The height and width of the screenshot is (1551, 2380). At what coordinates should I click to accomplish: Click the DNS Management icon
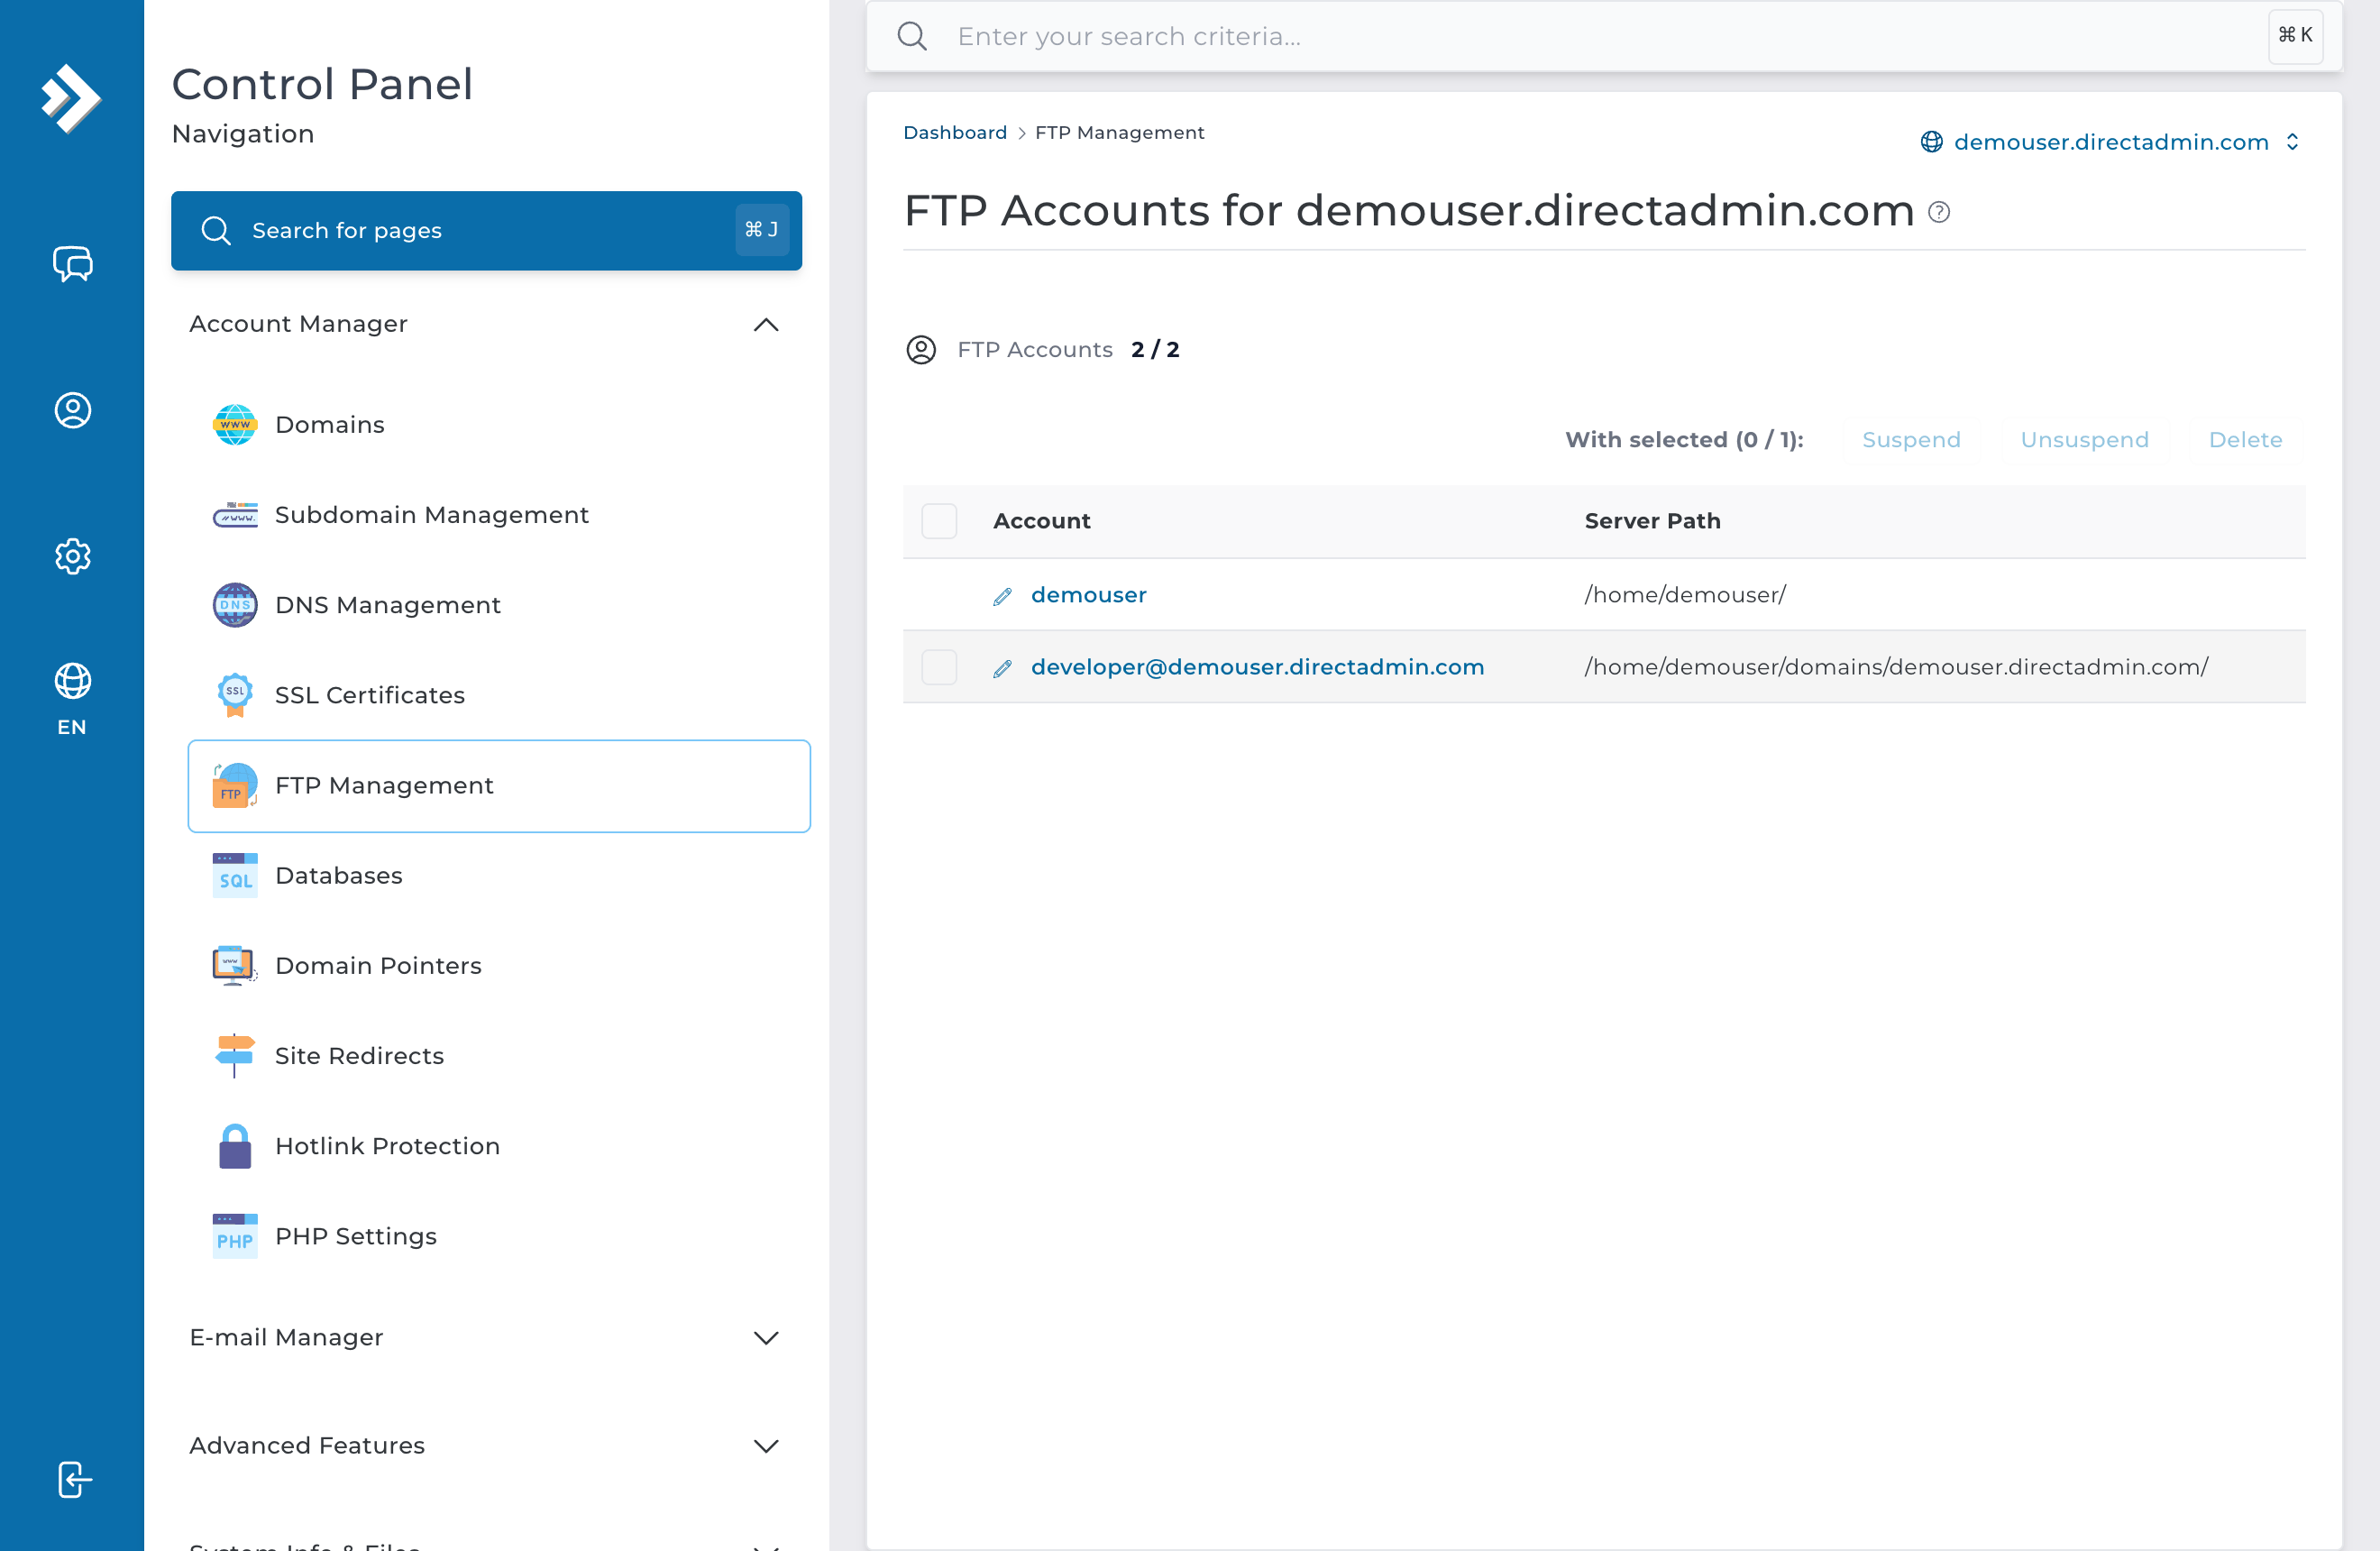235,605
